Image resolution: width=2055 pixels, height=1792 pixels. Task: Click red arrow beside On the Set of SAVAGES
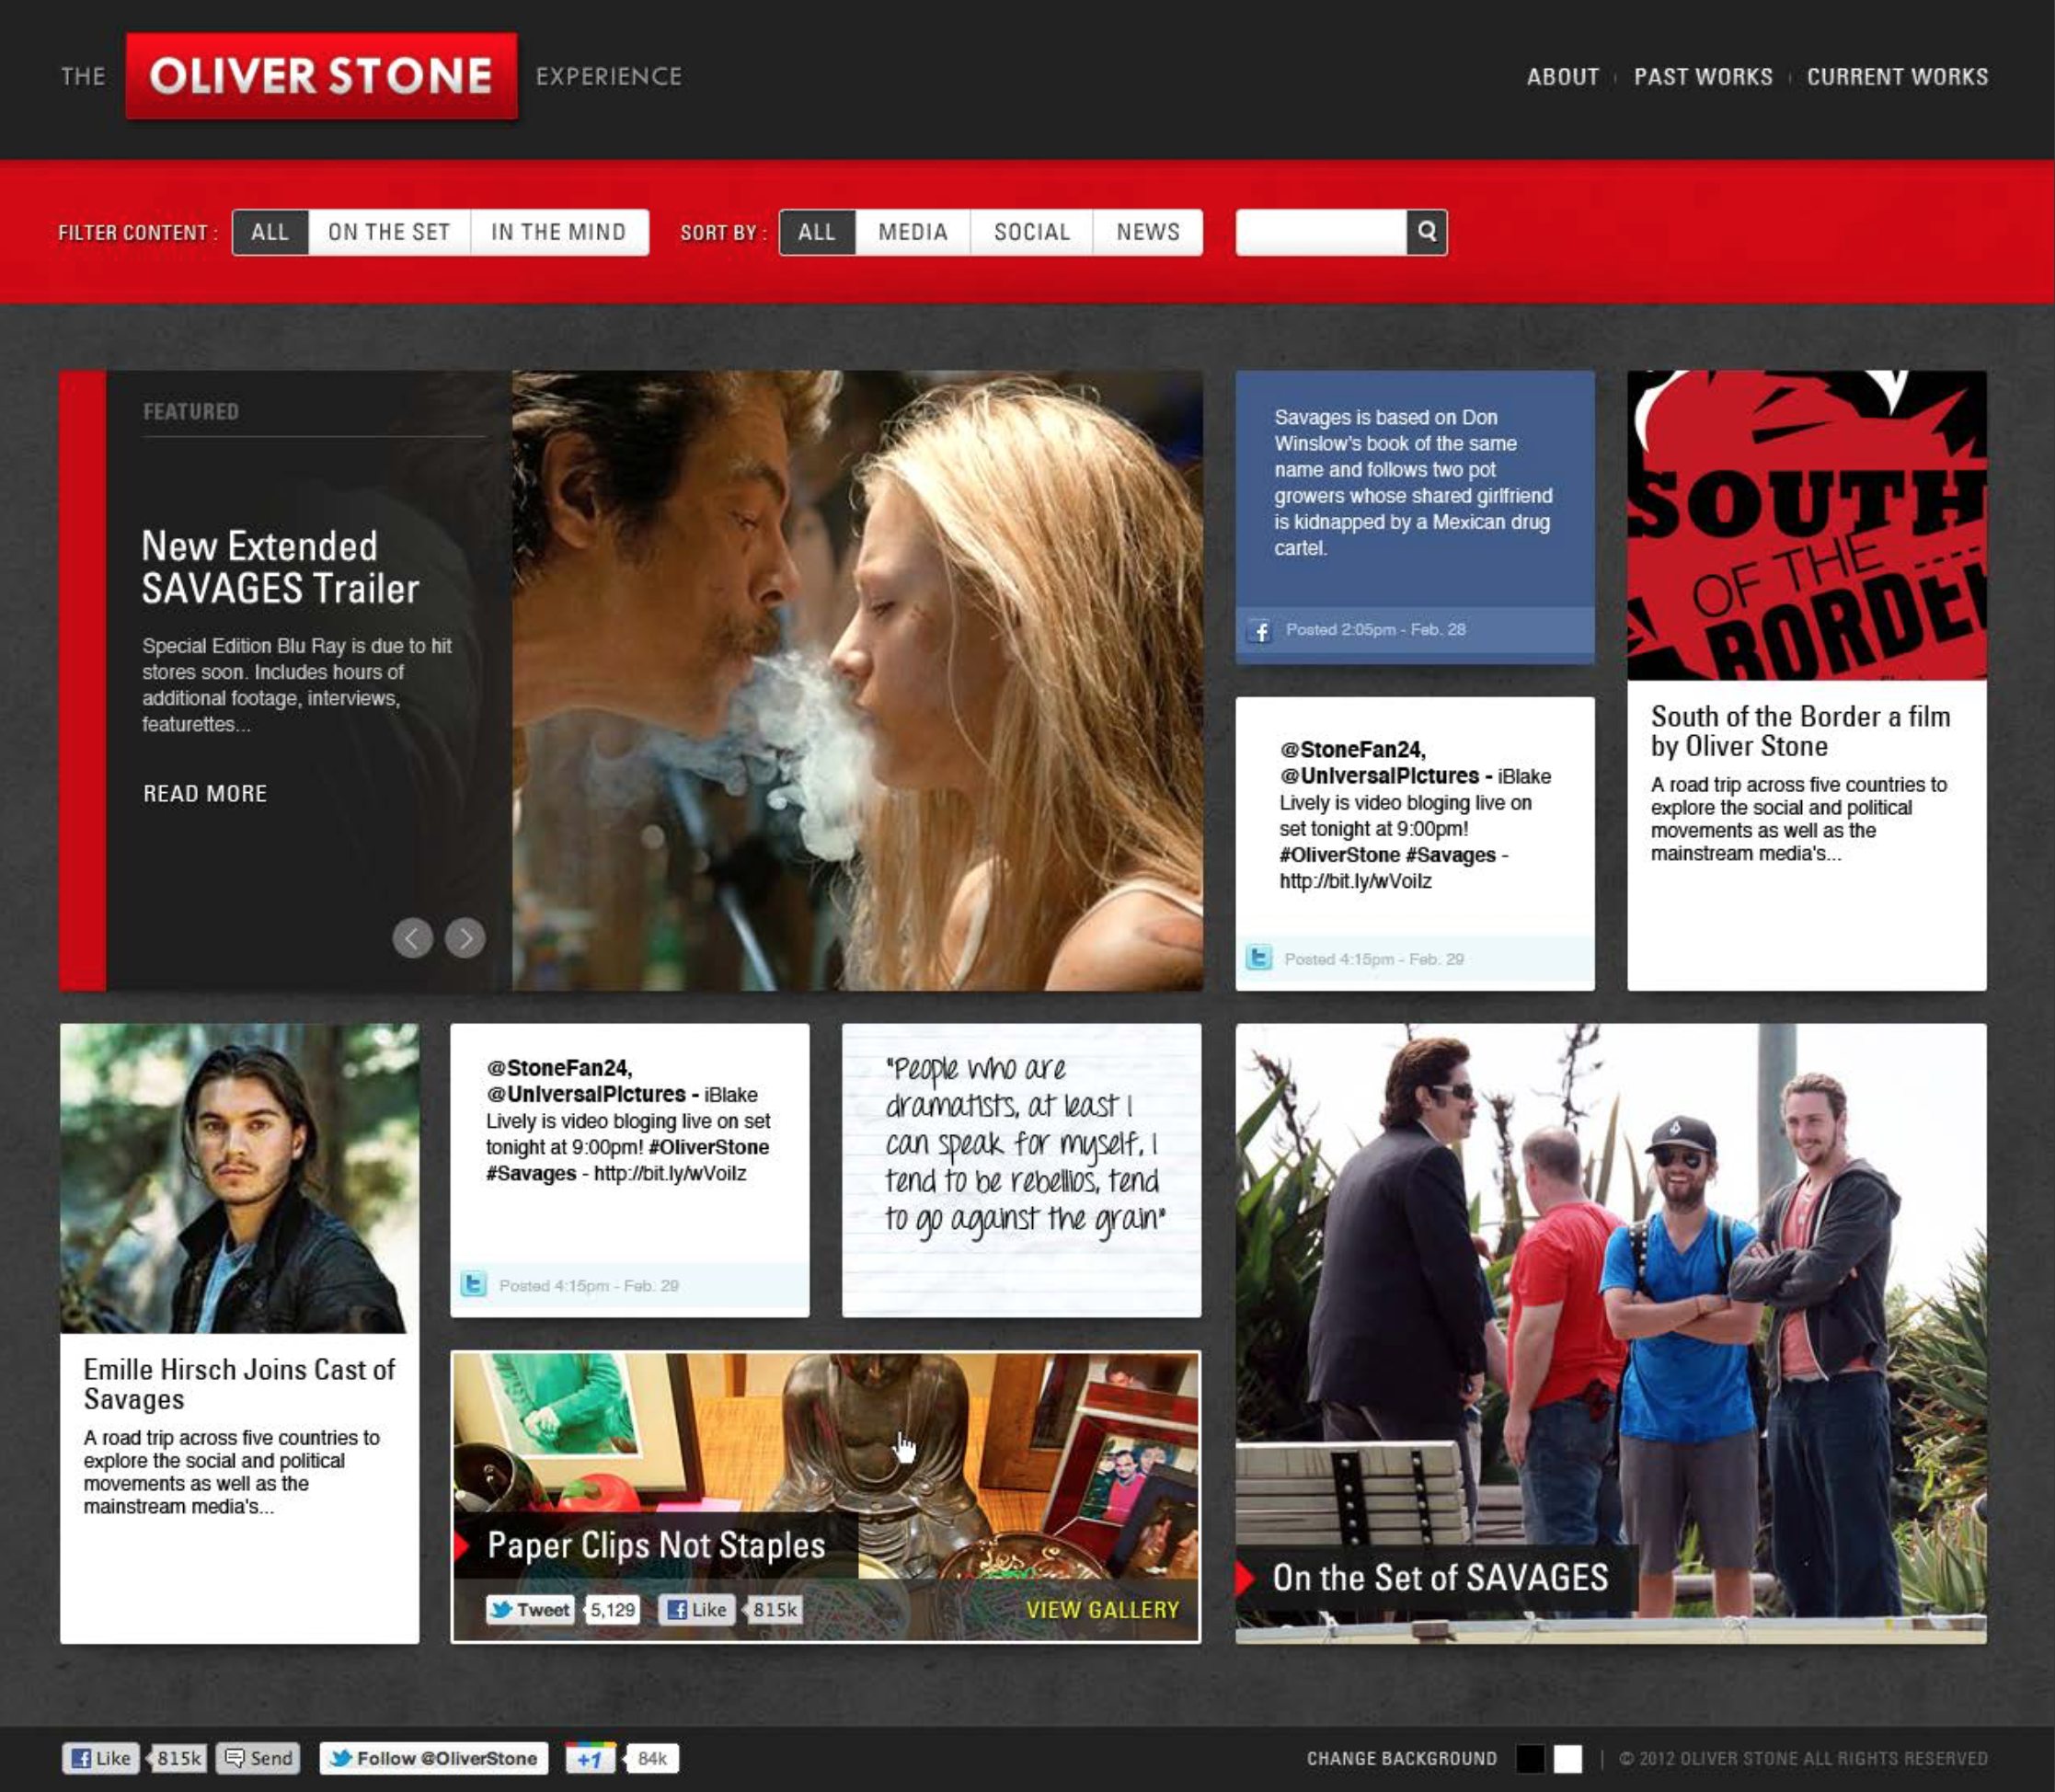click(1246, 1578)
